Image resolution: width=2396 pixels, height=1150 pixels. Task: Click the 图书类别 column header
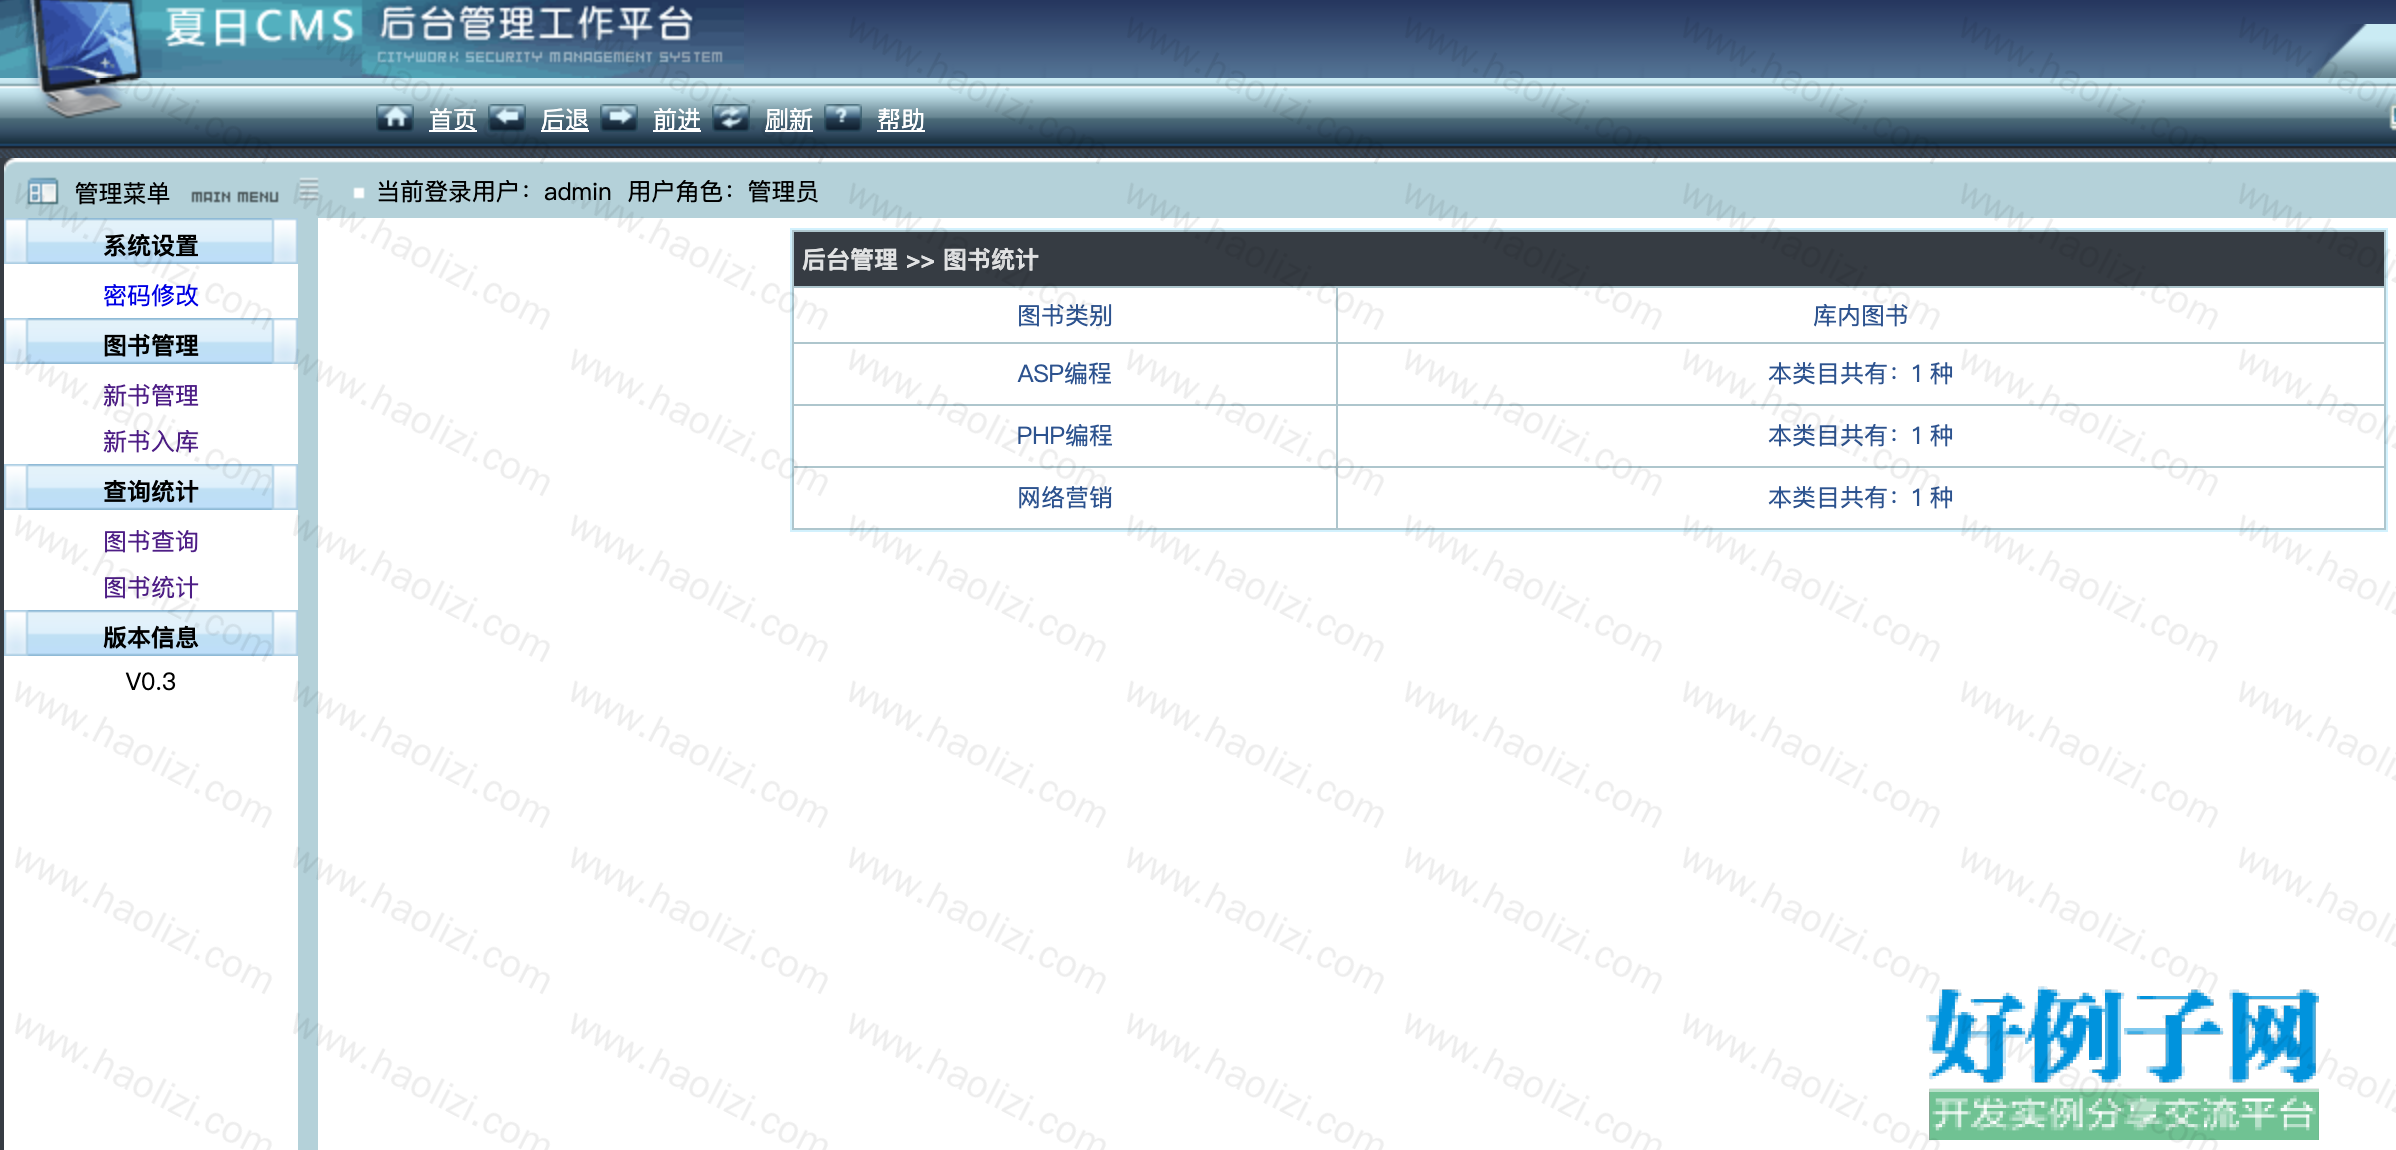1065,316
